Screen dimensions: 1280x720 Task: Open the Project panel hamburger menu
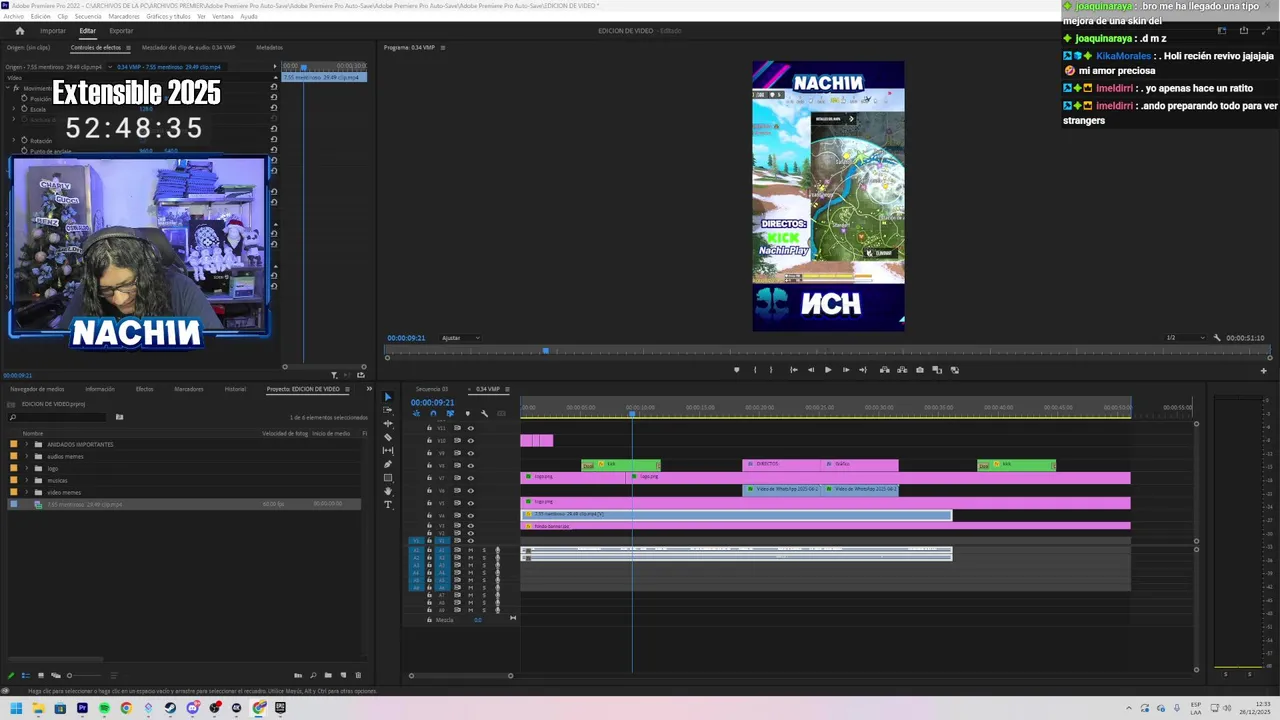[x=347, y=389]
